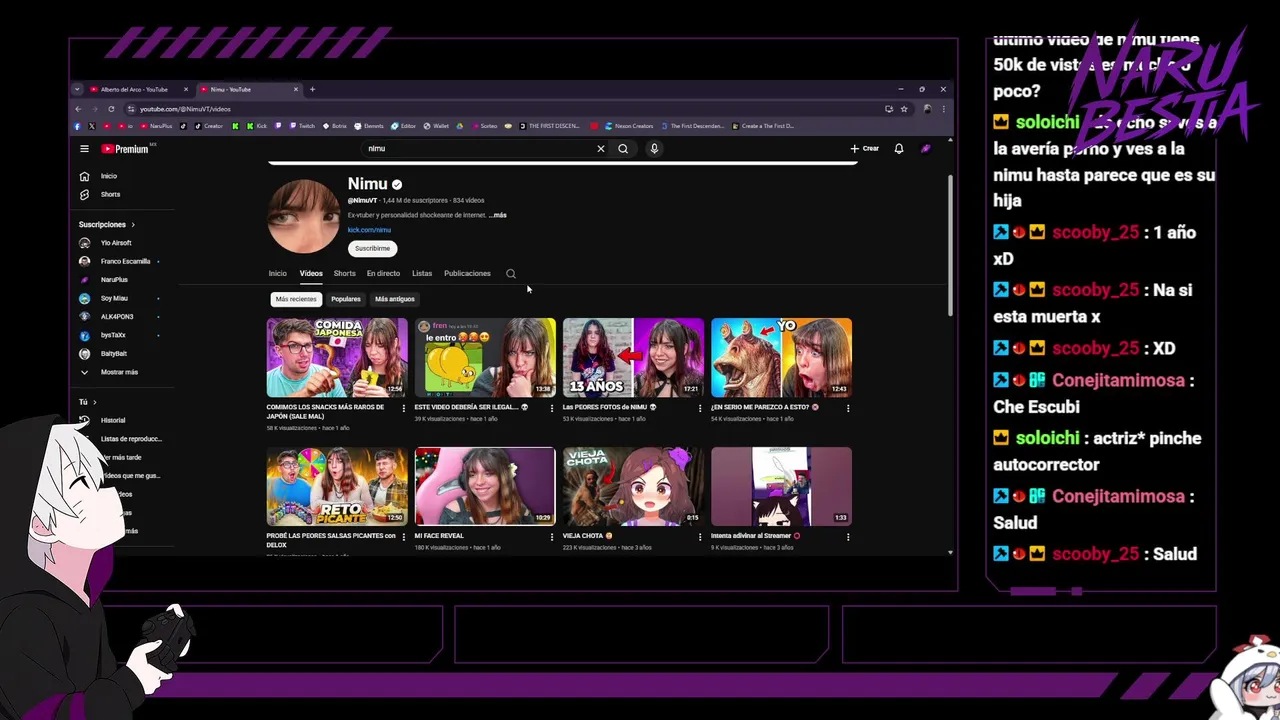Screen dimensions: 1280x720
Task: Open options menu for MI FACE REVEAL
Action: pos(552,537)
